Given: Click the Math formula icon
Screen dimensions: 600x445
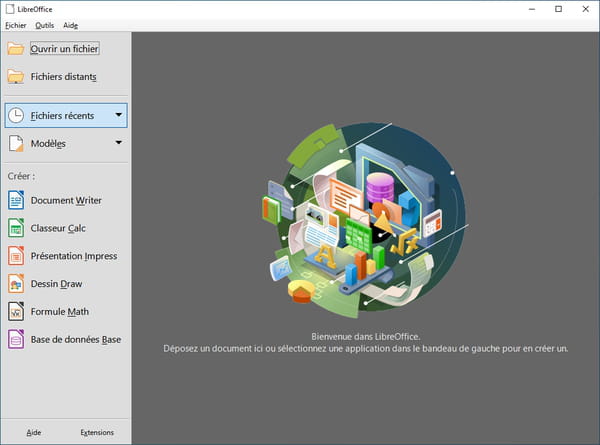Looking at the screenshot, I should click(x=16, y=311).
